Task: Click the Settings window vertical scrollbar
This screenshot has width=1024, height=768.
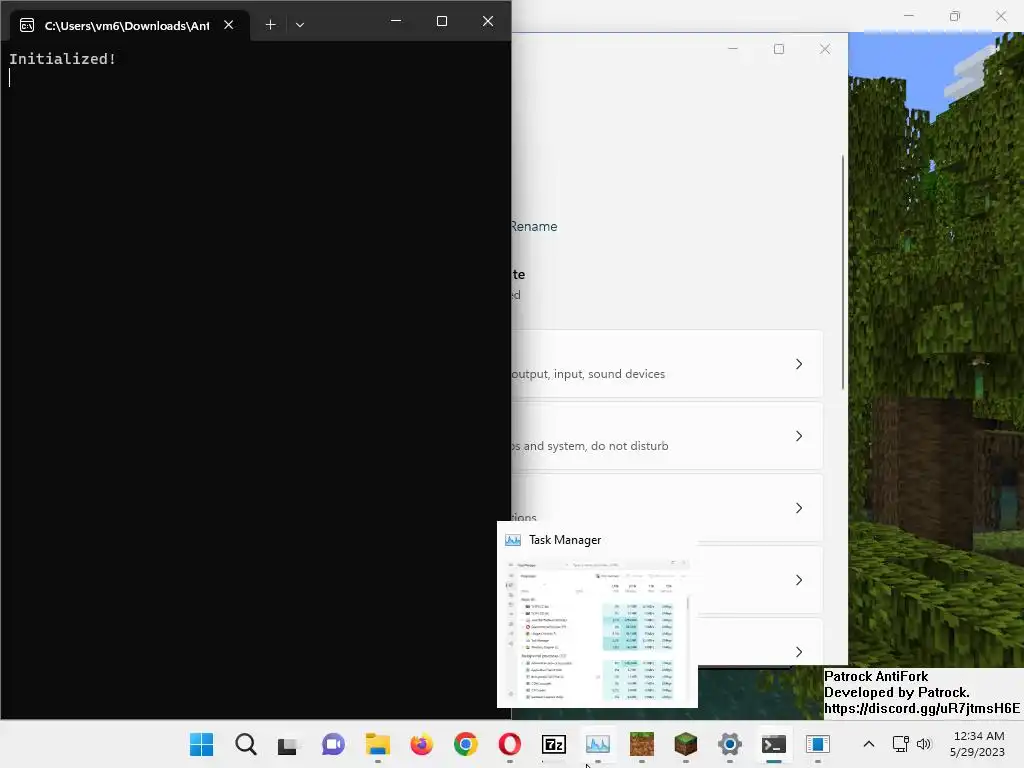Action: [x=843, y=272]
